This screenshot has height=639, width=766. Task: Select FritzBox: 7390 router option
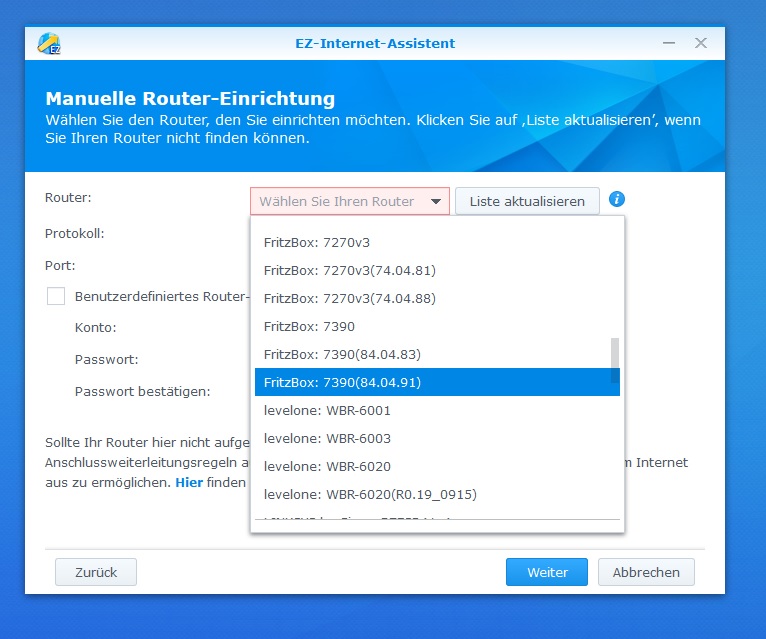[437, 326]
